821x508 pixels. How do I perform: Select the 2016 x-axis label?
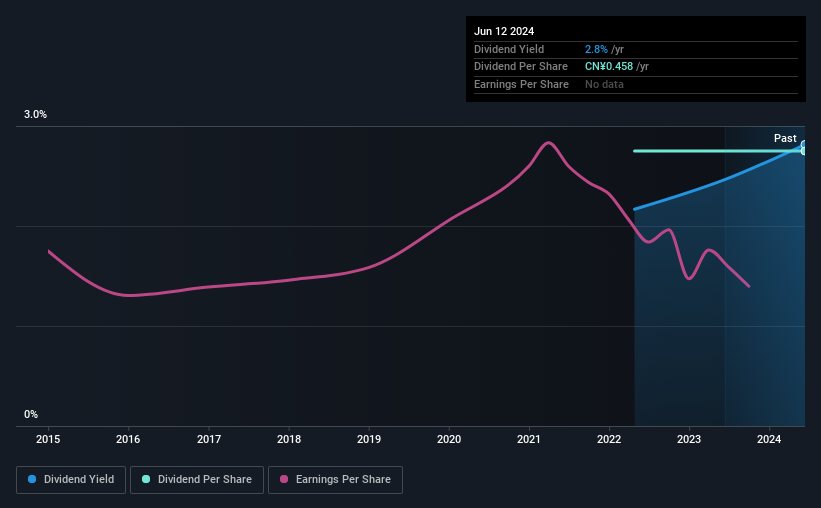click(x=128, y=439)
